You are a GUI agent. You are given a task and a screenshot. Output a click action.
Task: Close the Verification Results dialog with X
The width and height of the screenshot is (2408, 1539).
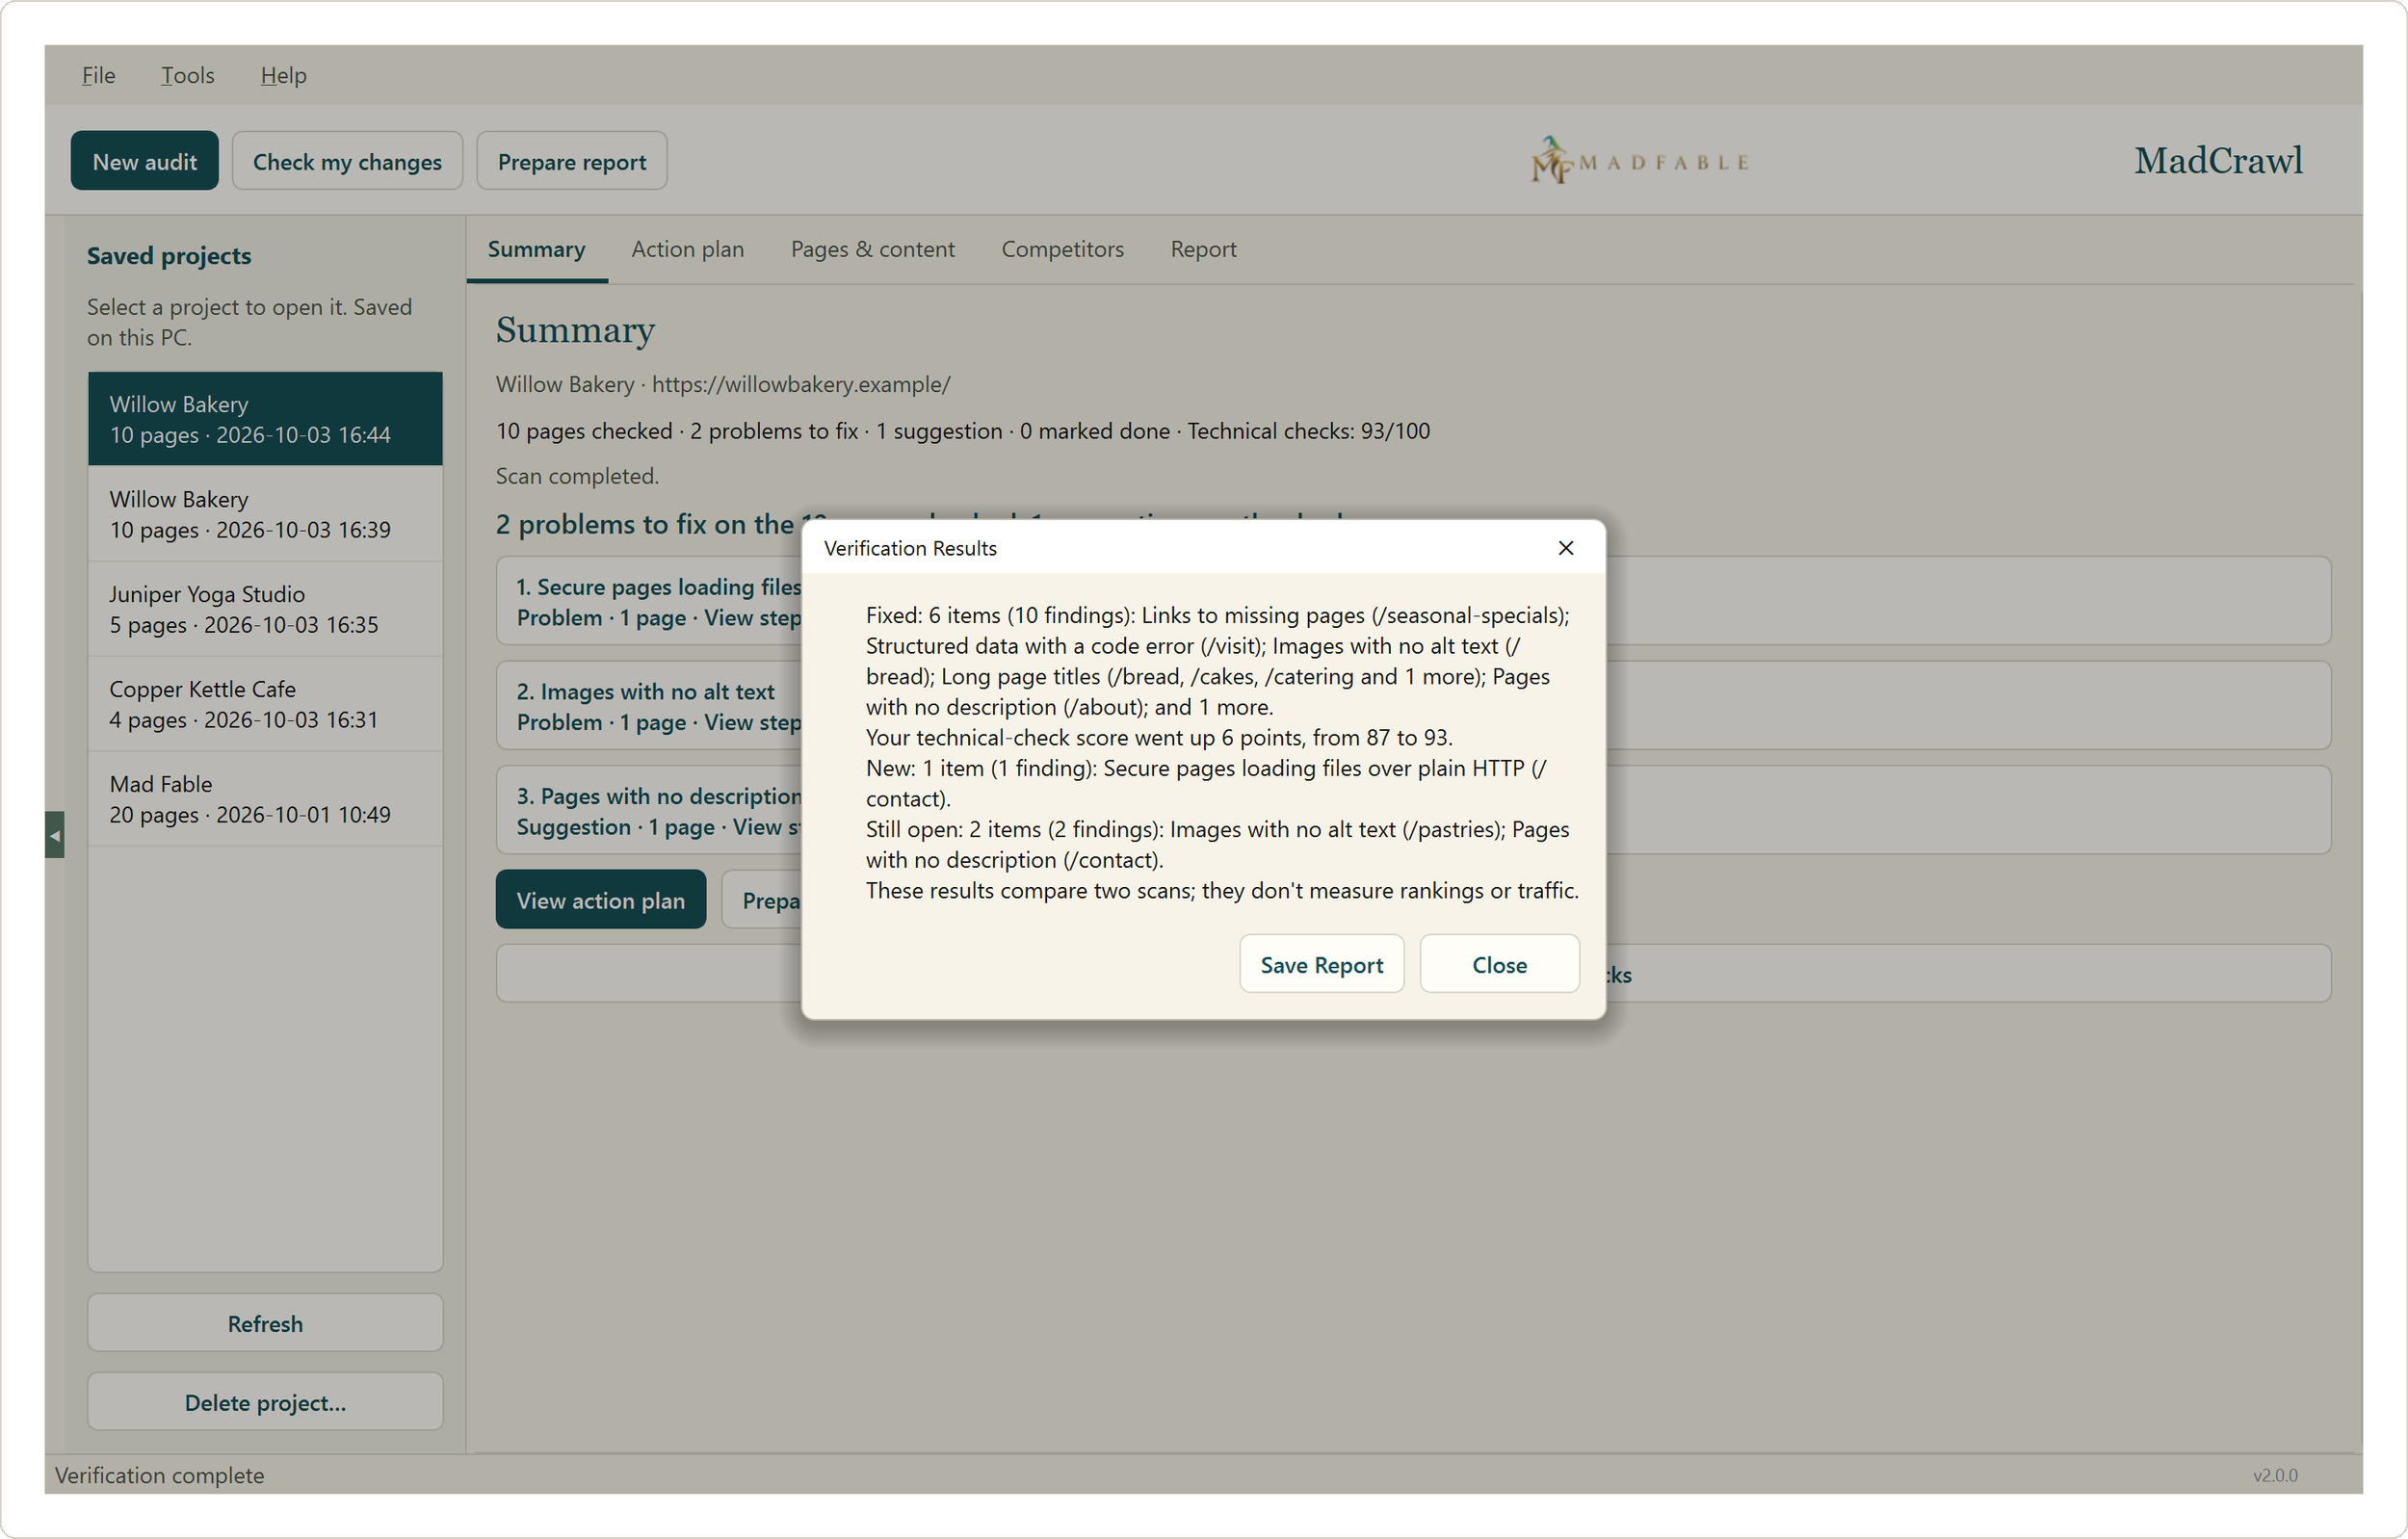(1565, 548)
